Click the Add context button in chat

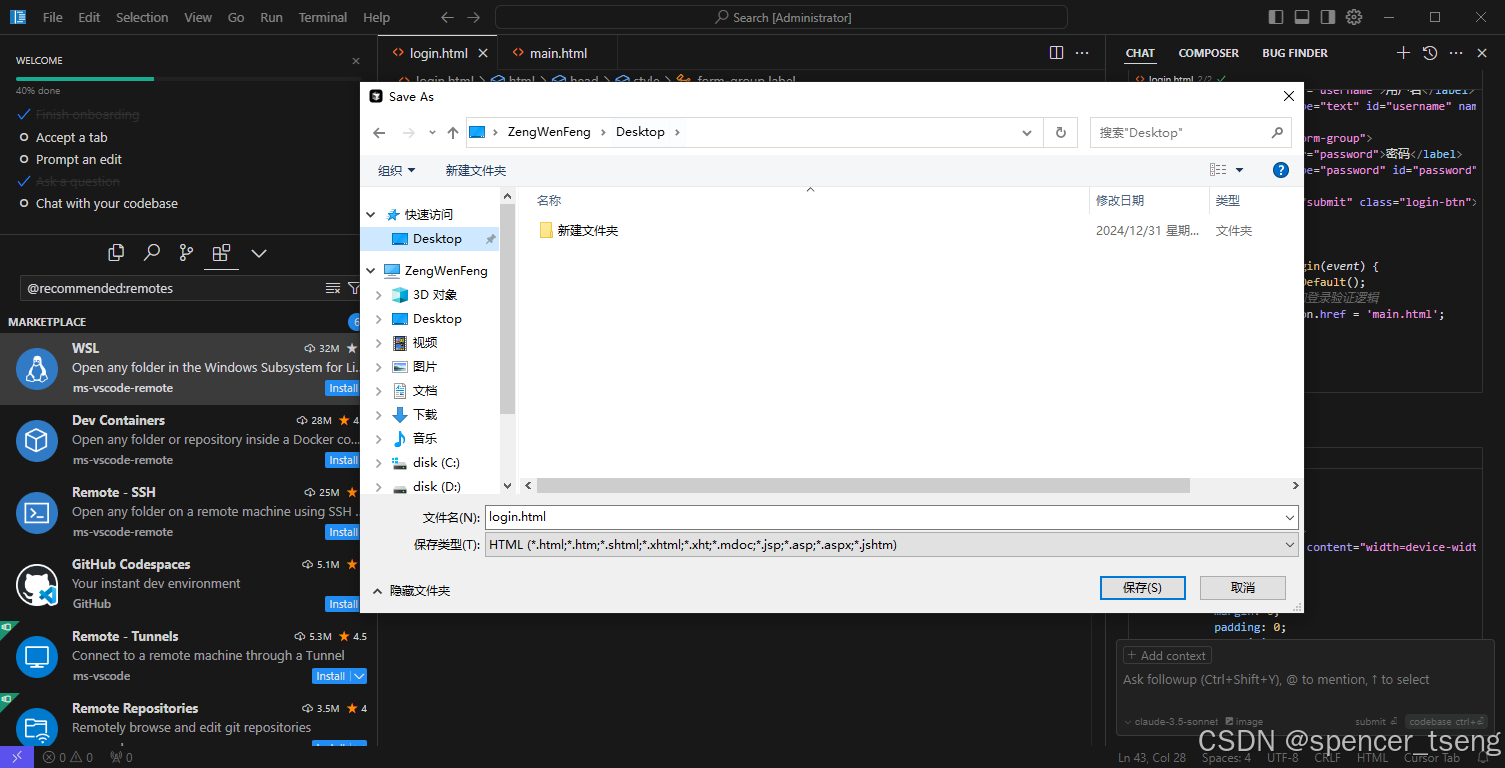coord(1167,656)
